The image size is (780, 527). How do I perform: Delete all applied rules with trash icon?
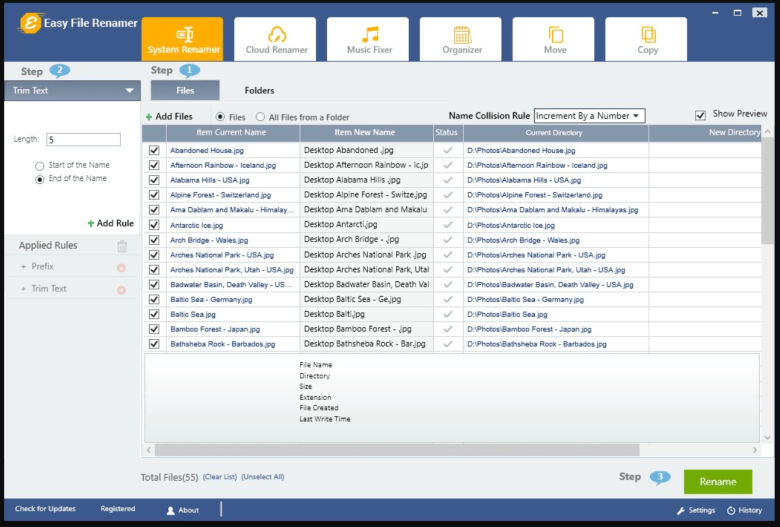tap(122, 246)
